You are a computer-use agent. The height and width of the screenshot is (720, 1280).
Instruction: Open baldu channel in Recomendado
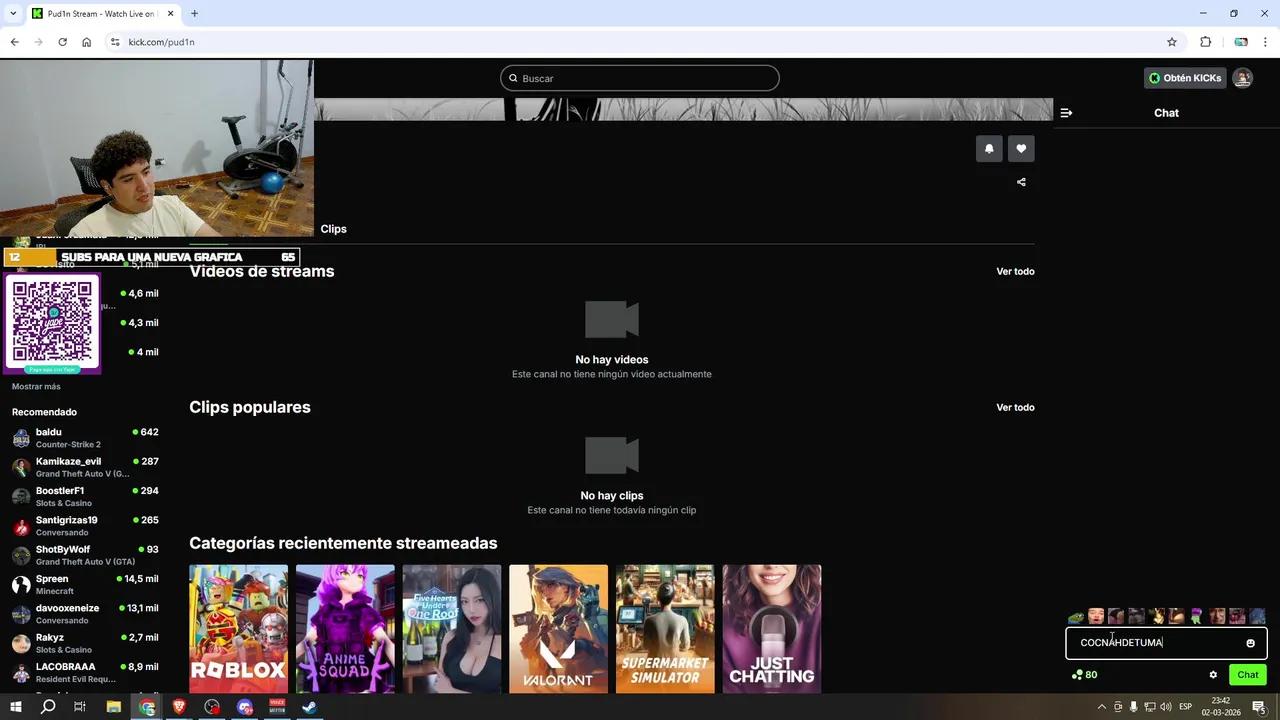coord(85,438)
